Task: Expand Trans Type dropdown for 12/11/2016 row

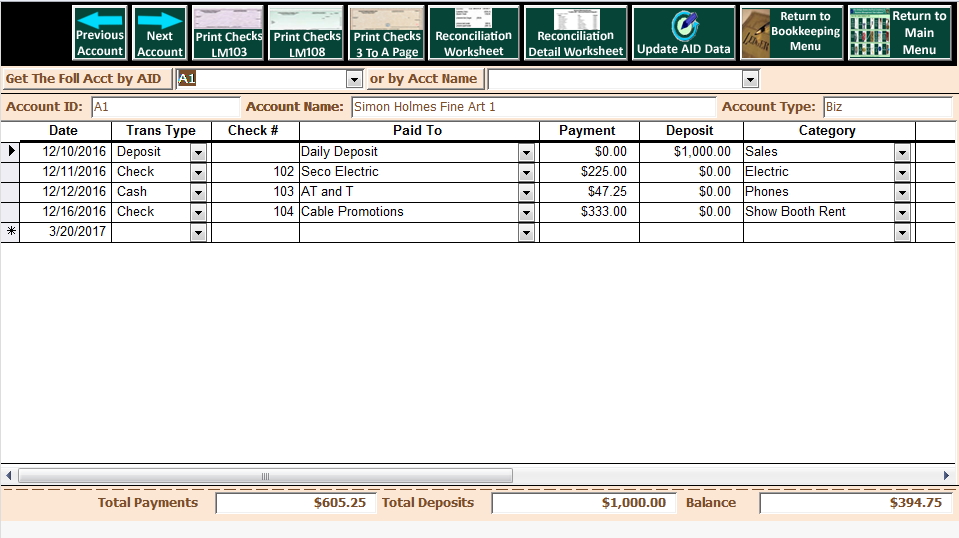Action: click(198, 172)
